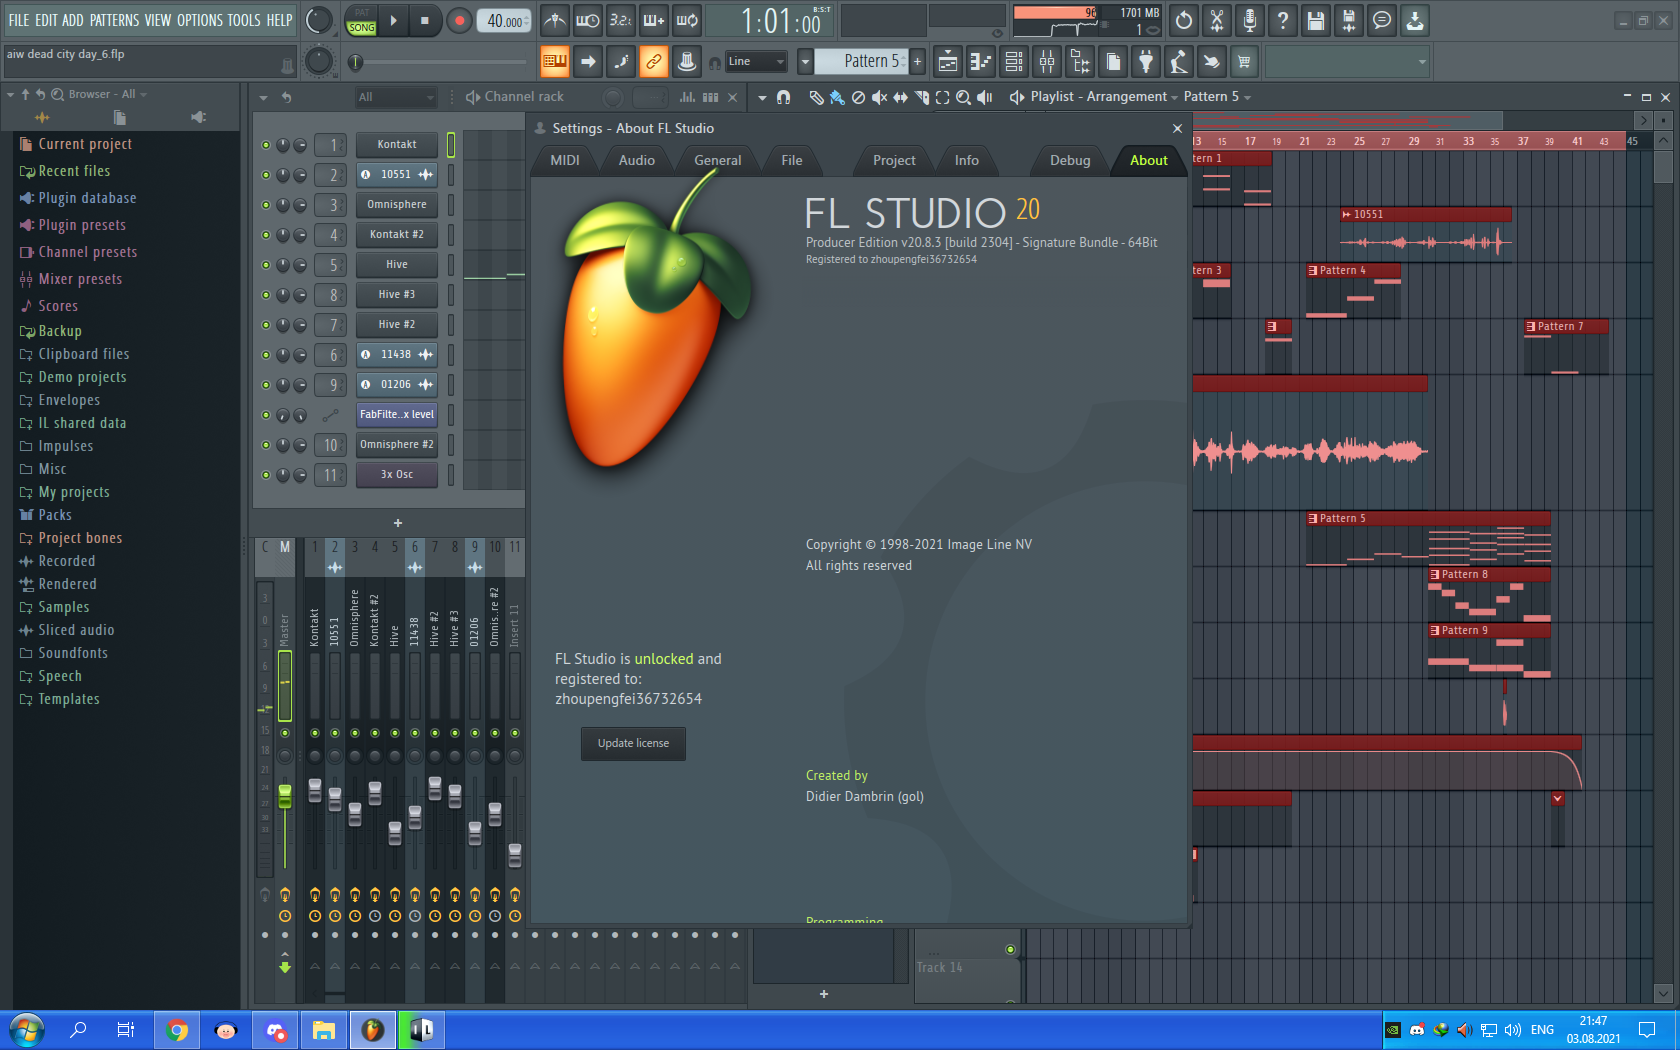Image resolution: width=1680 pixels, height=1050 pixels.
Task: Click the FabFilte..x level channel button
Action: [x=397, y=414]
